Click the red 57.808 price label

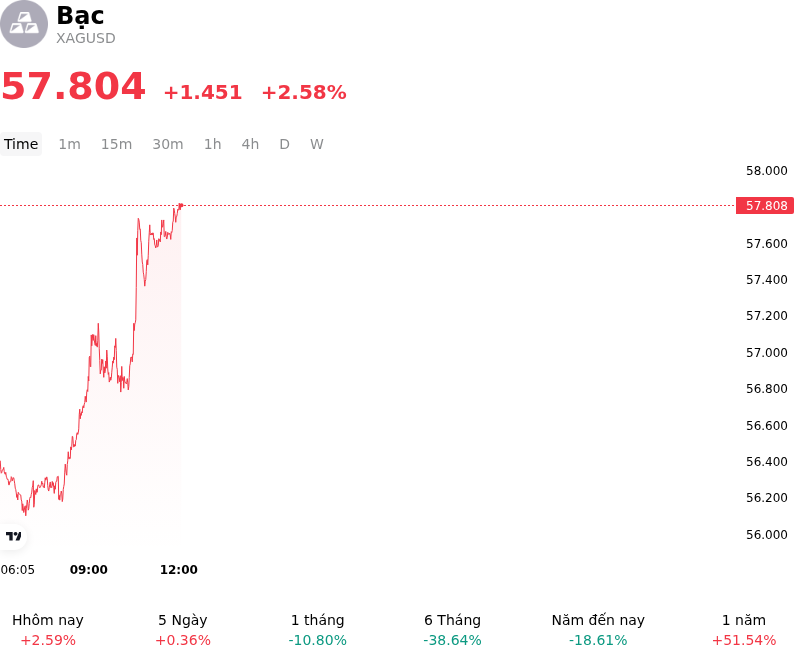point(765,206)
